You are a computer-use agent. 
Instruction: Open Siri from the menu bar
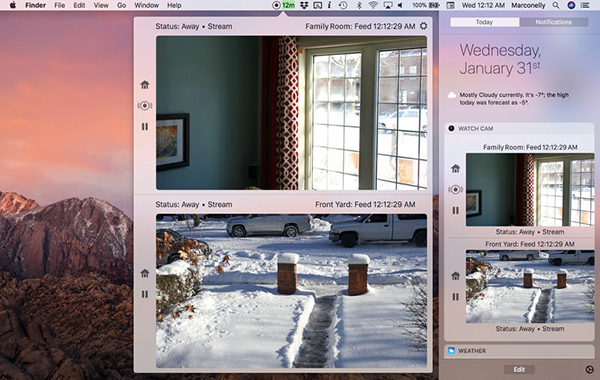tap(571, 5)
